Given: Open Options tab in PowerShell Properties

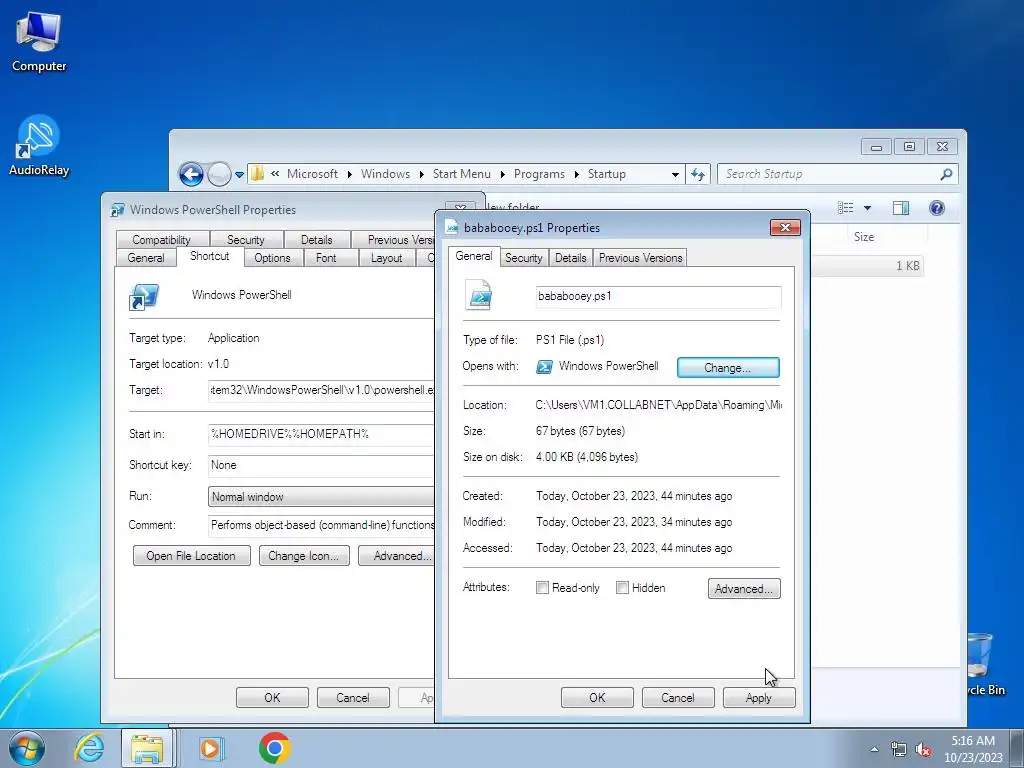Looking at the screenshot, I should coord(272,258).
